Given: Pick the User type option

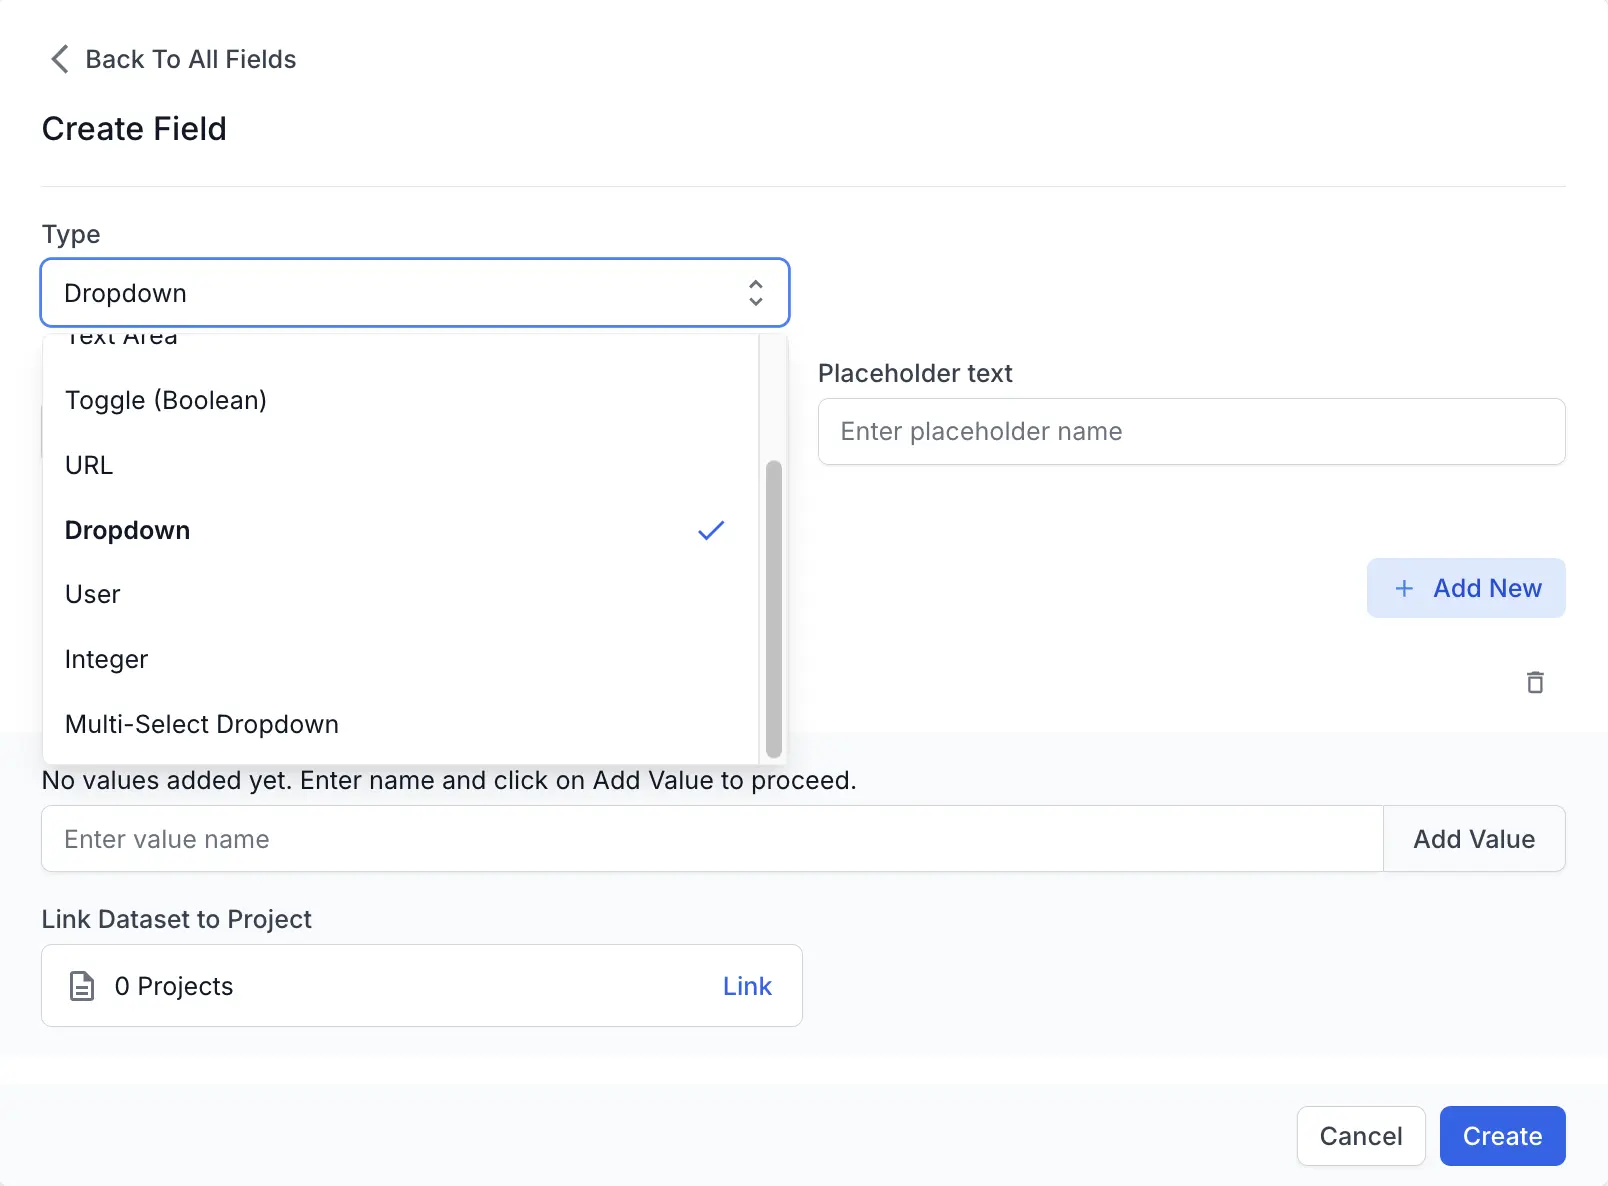Looking at the screenshot, I should click(x=93, y=594).
